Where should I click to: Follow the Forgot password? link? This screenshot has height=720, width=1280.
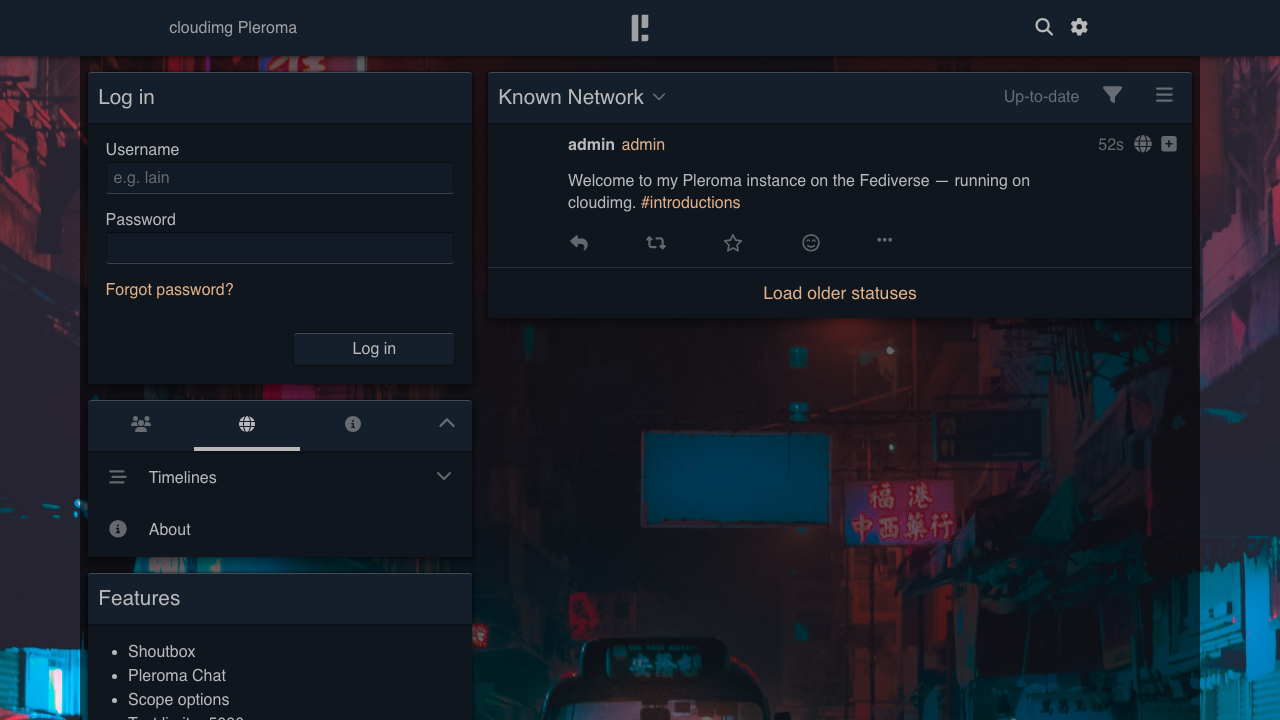coord(170,290)
